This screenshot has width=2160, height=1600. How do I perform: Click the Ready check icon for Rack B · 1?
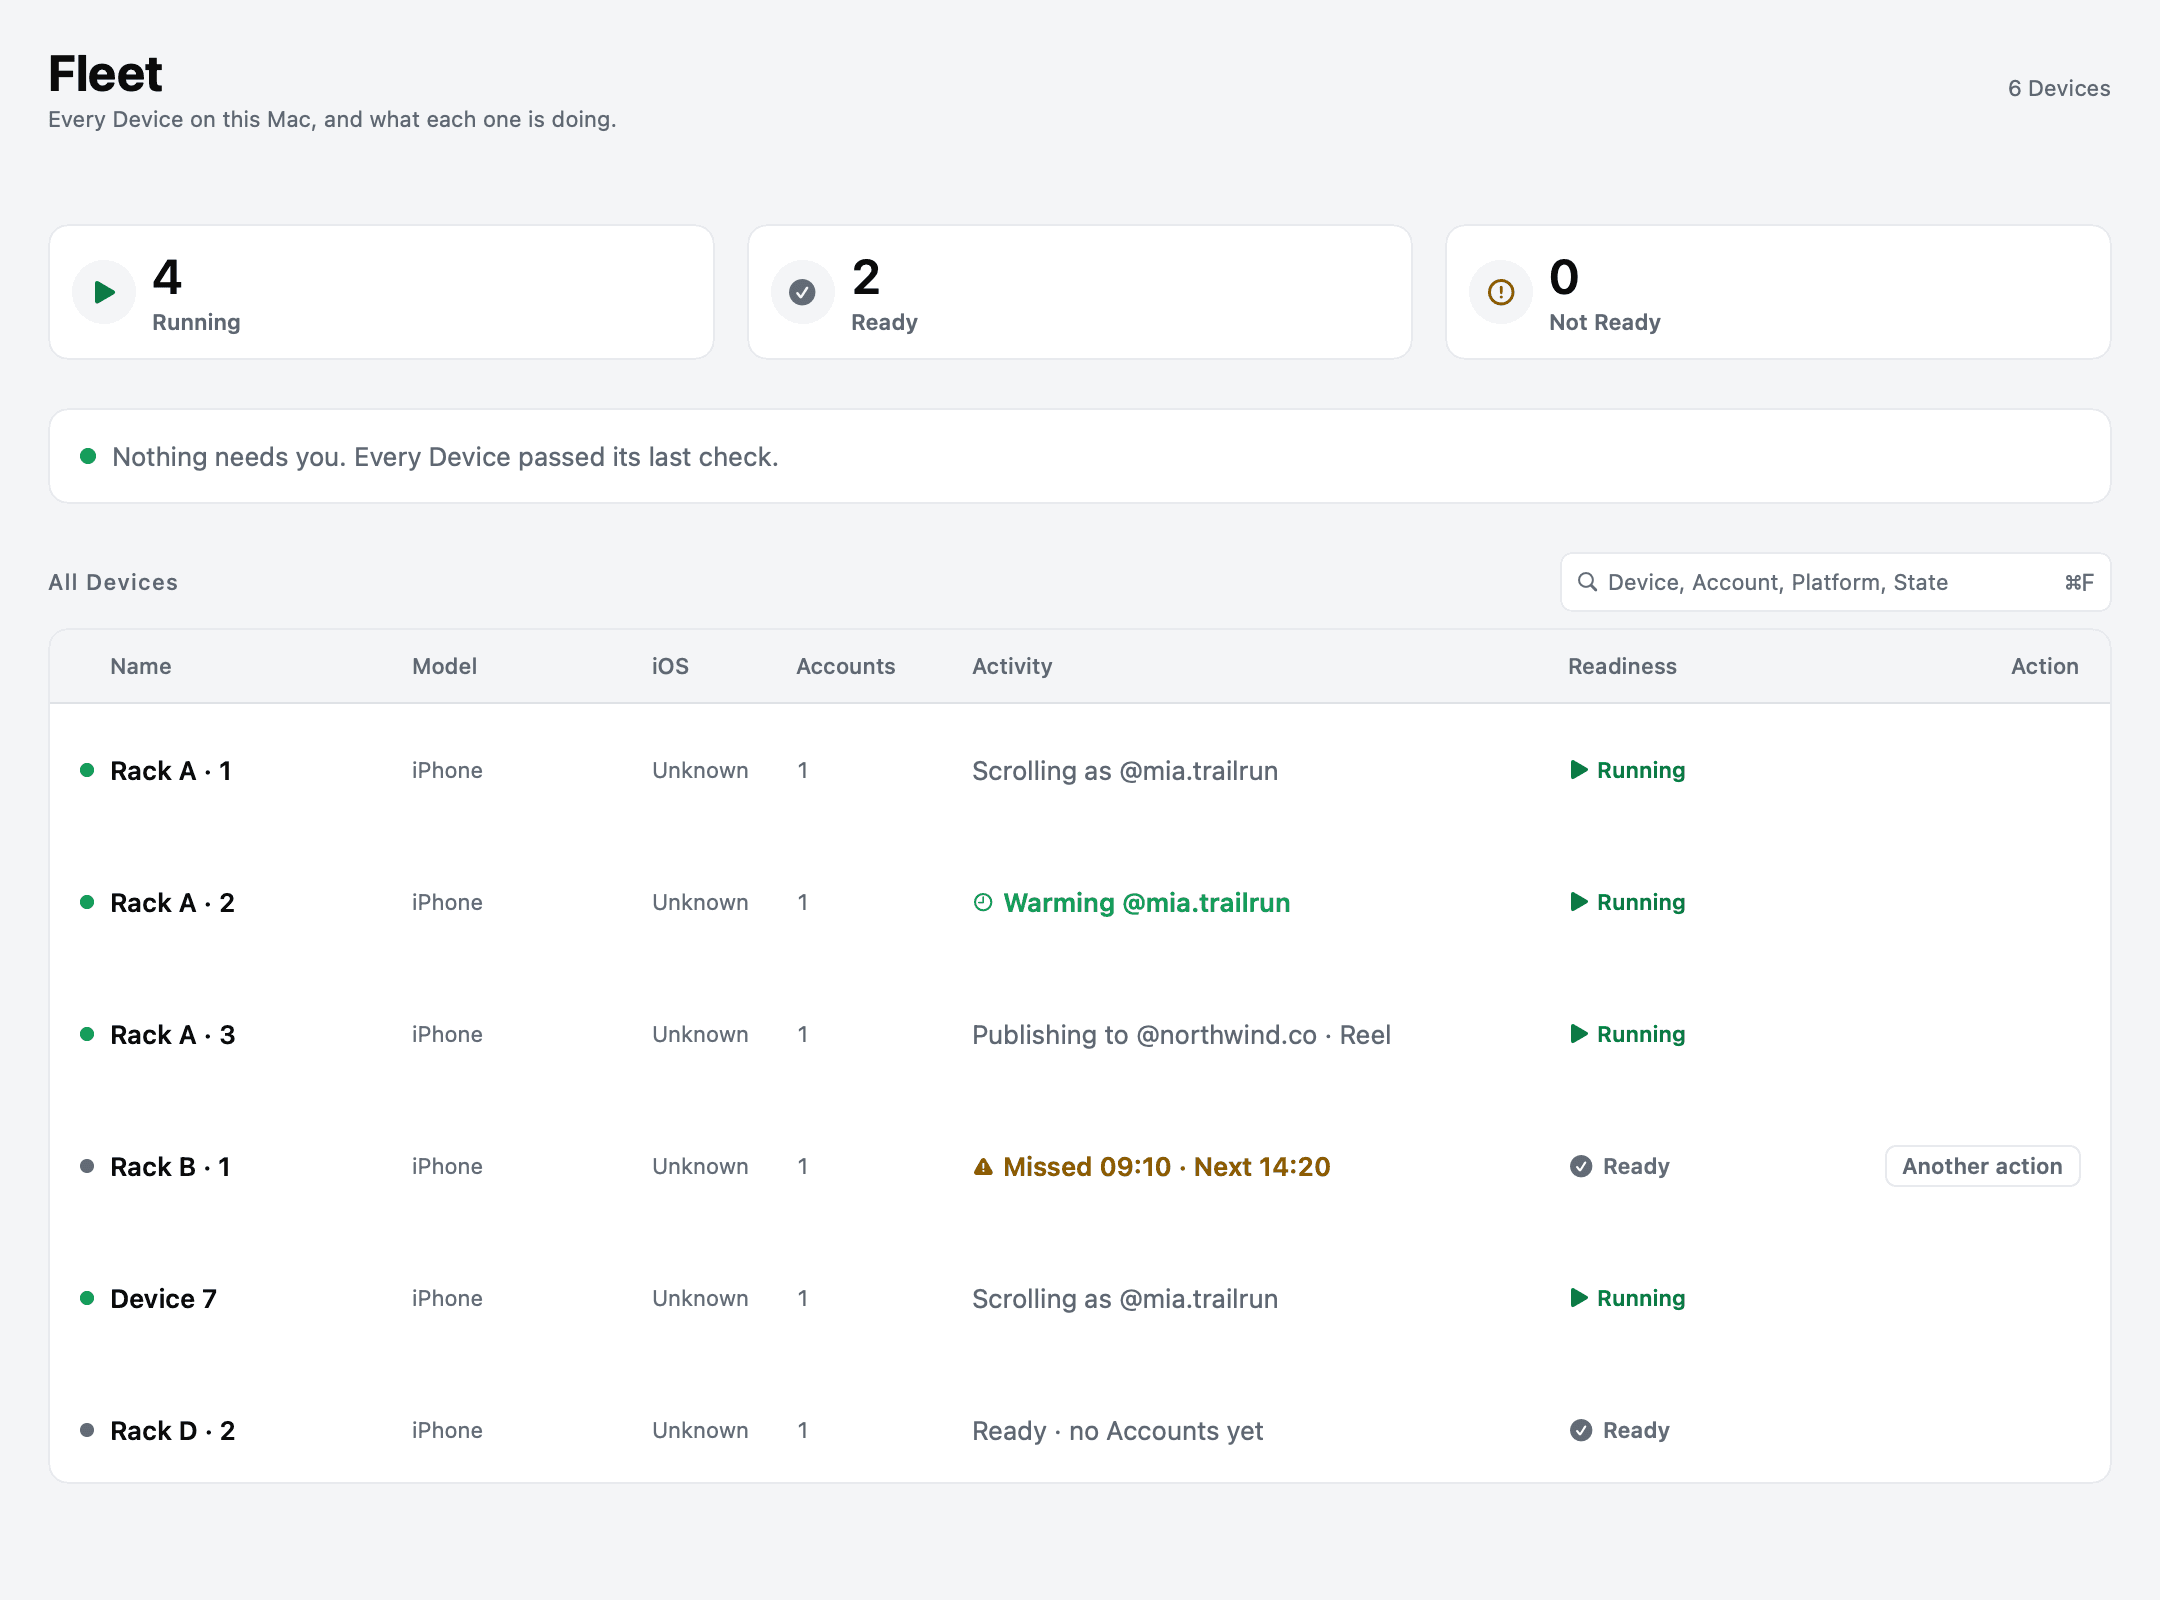pos(1581,1166)
